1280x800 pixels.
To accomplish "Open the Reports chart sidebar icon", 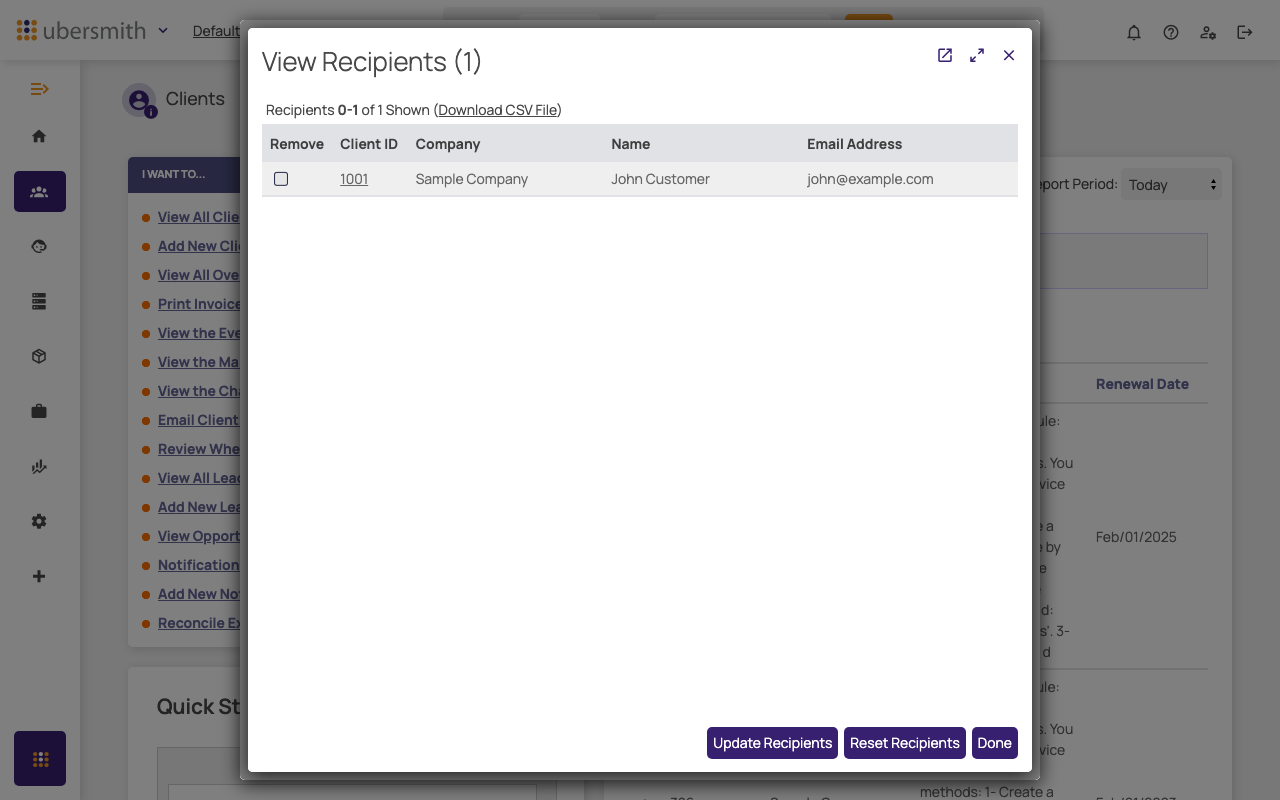I will pyautogui.click(x=39, y=466).
